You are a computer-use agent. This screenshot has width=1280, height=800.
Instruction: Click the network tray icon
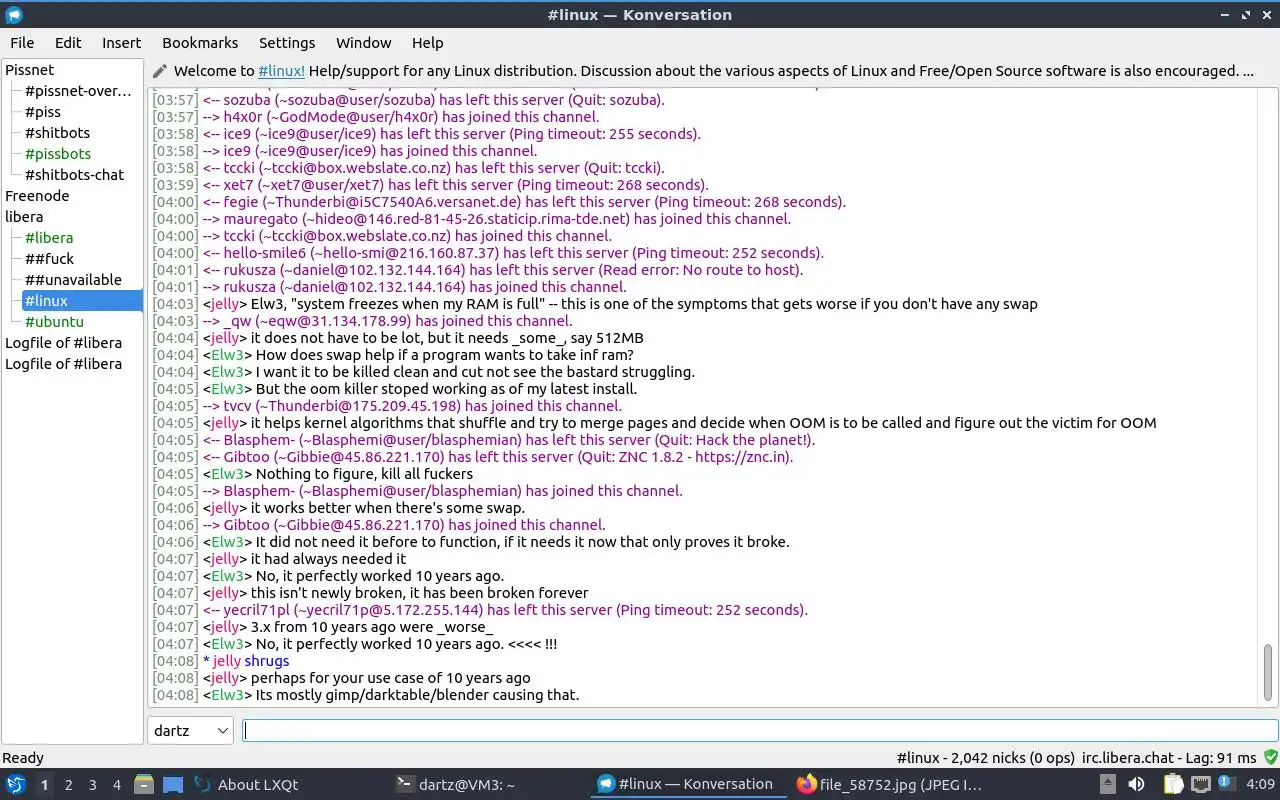(x=1201, y=785)
